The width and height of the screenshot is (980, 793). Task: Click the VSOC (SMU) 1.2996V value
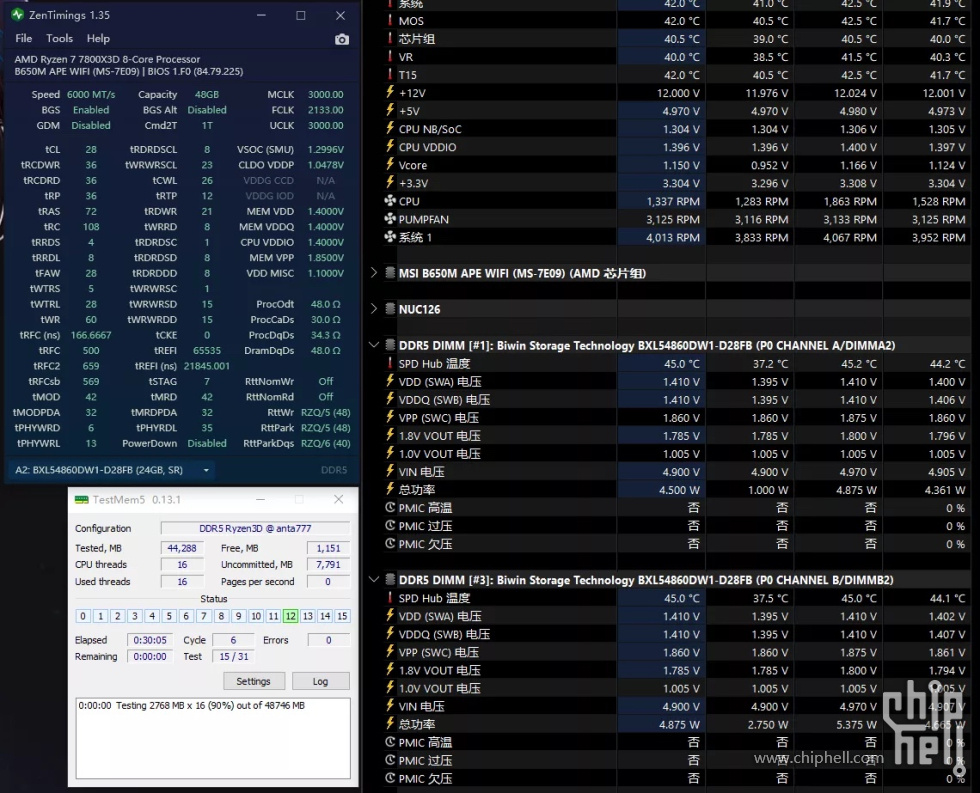[x=326, y=150]
